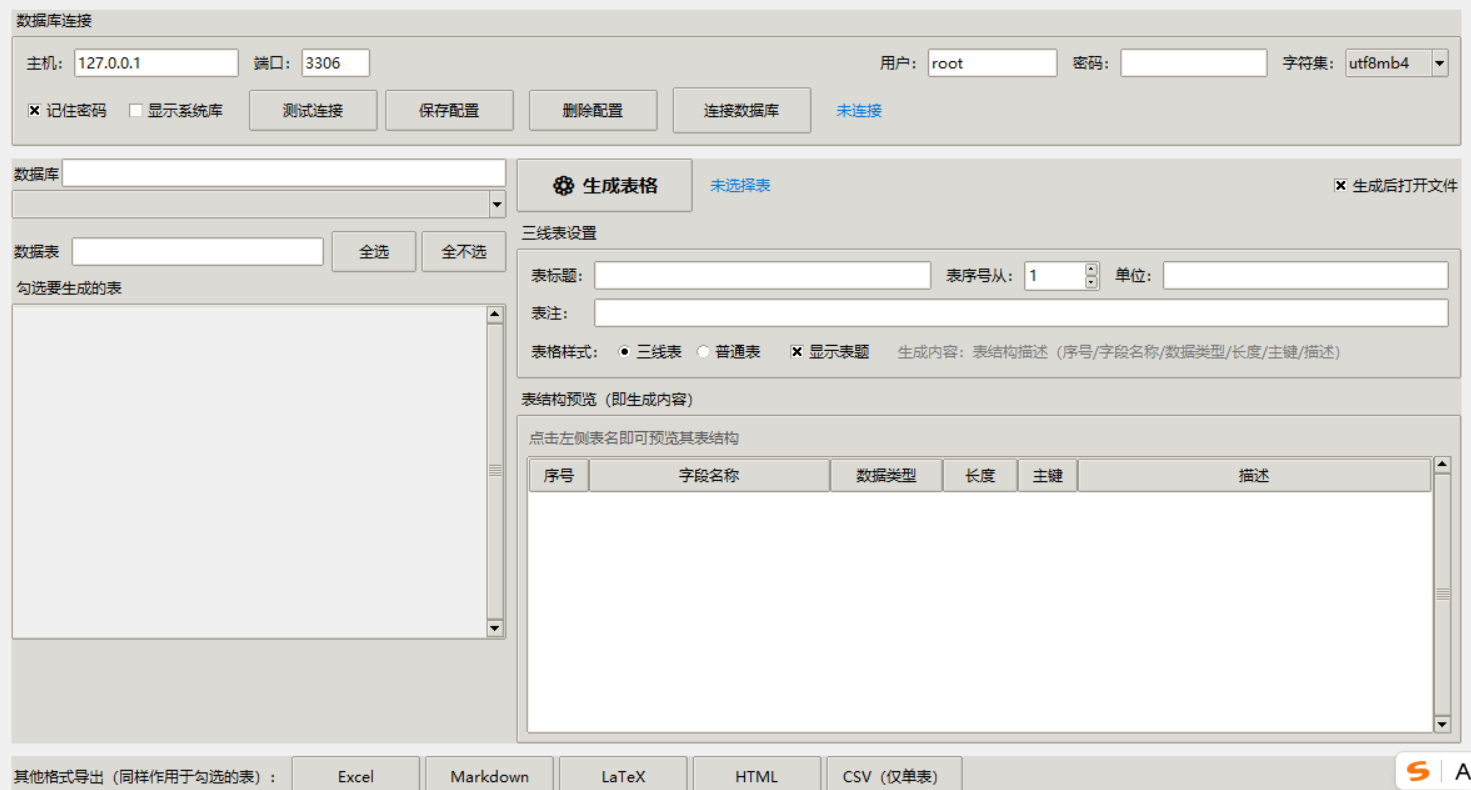
Task: Click table list scrollbar up arrow
Action: pyautogui.click(x=495, y=314)
